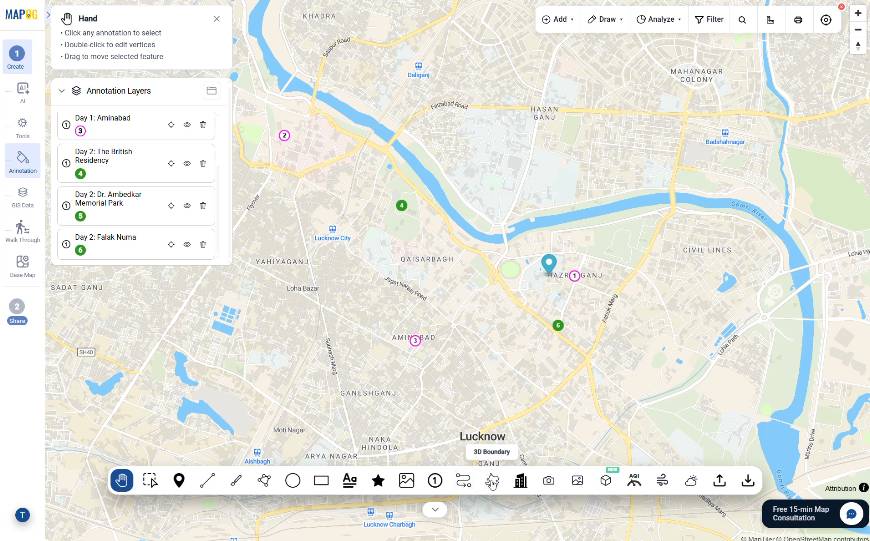Close the Hand tool hint panel
The image size is (870, 541).
[x=216, y=19]
